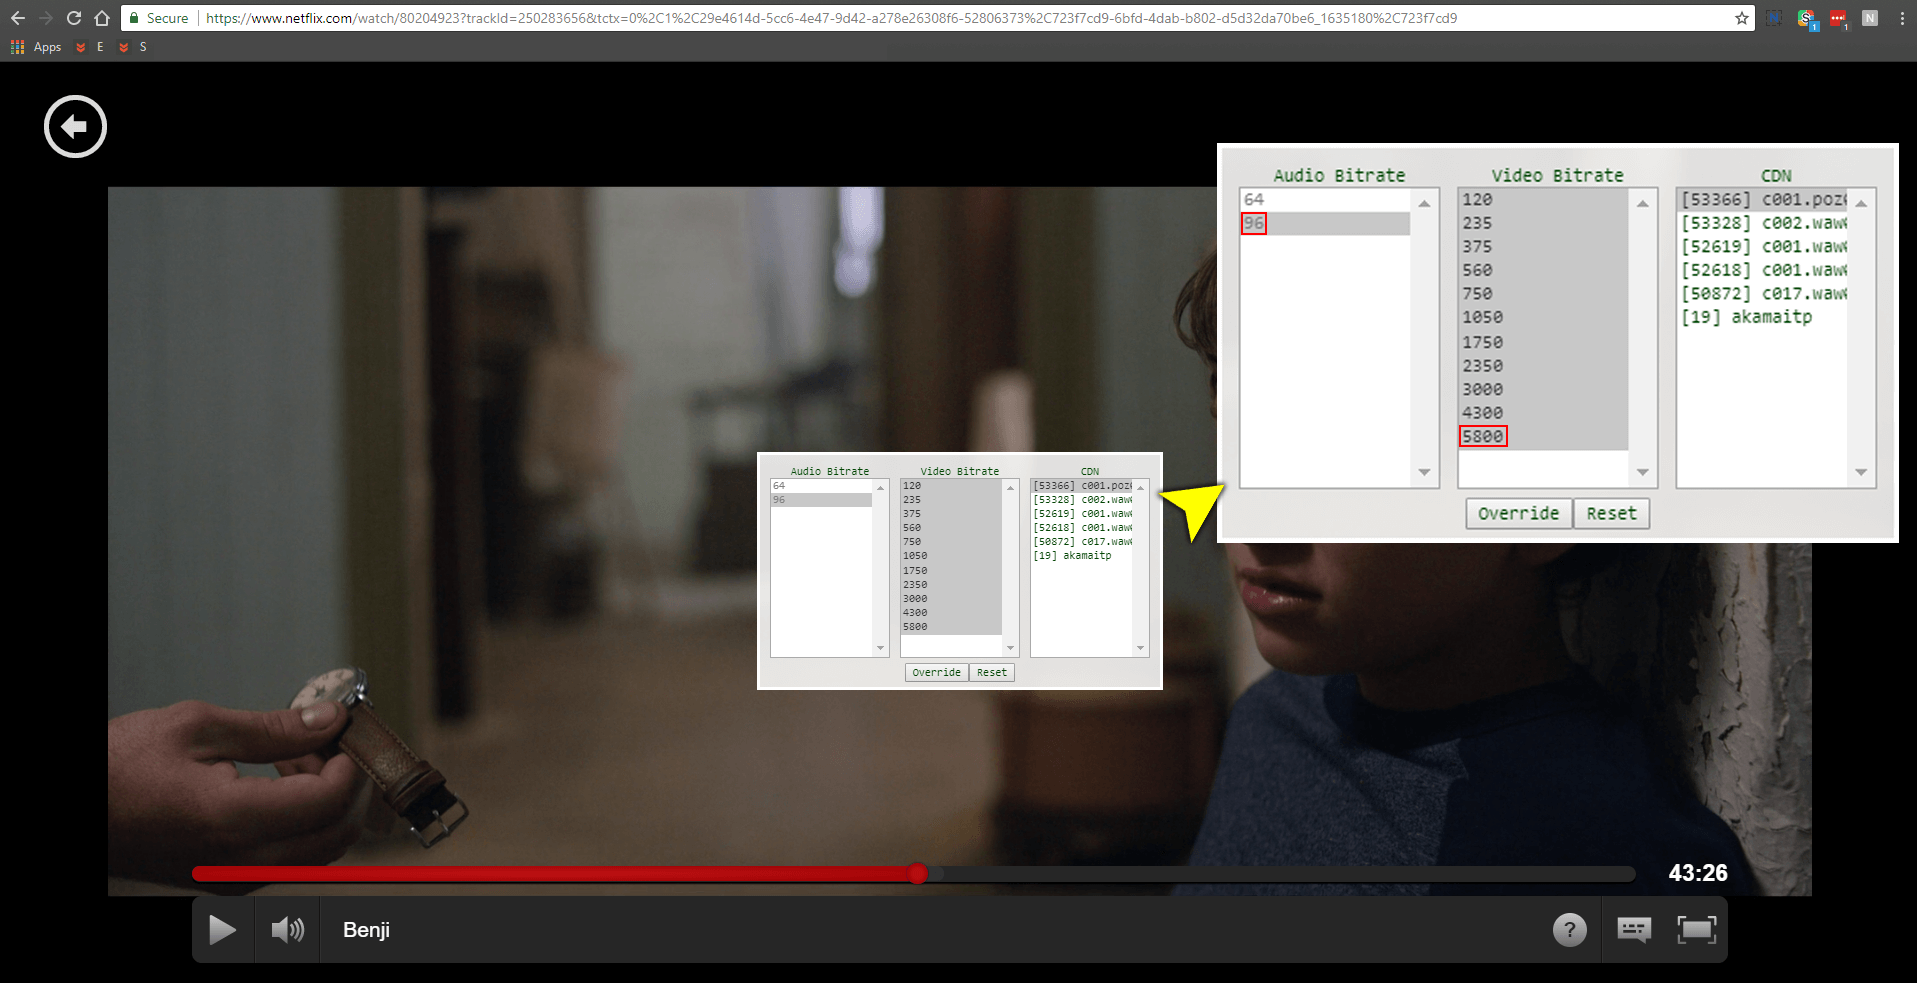Select CDN [53366] c001.poz in smaller panel

click(x=1082, y=486)
